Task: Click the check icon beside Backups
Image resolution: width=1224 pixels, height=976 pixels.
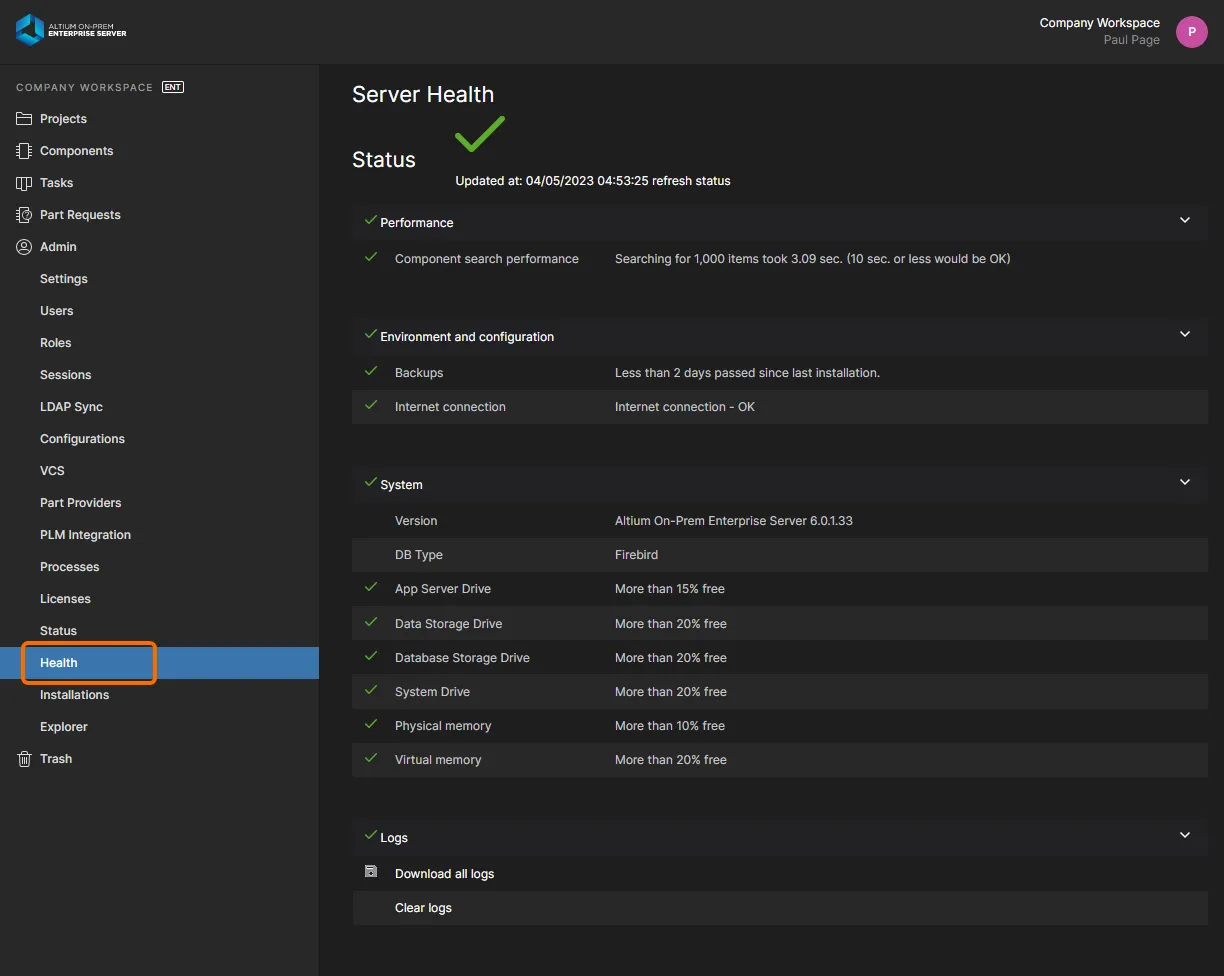Action: tap(371, 371)
